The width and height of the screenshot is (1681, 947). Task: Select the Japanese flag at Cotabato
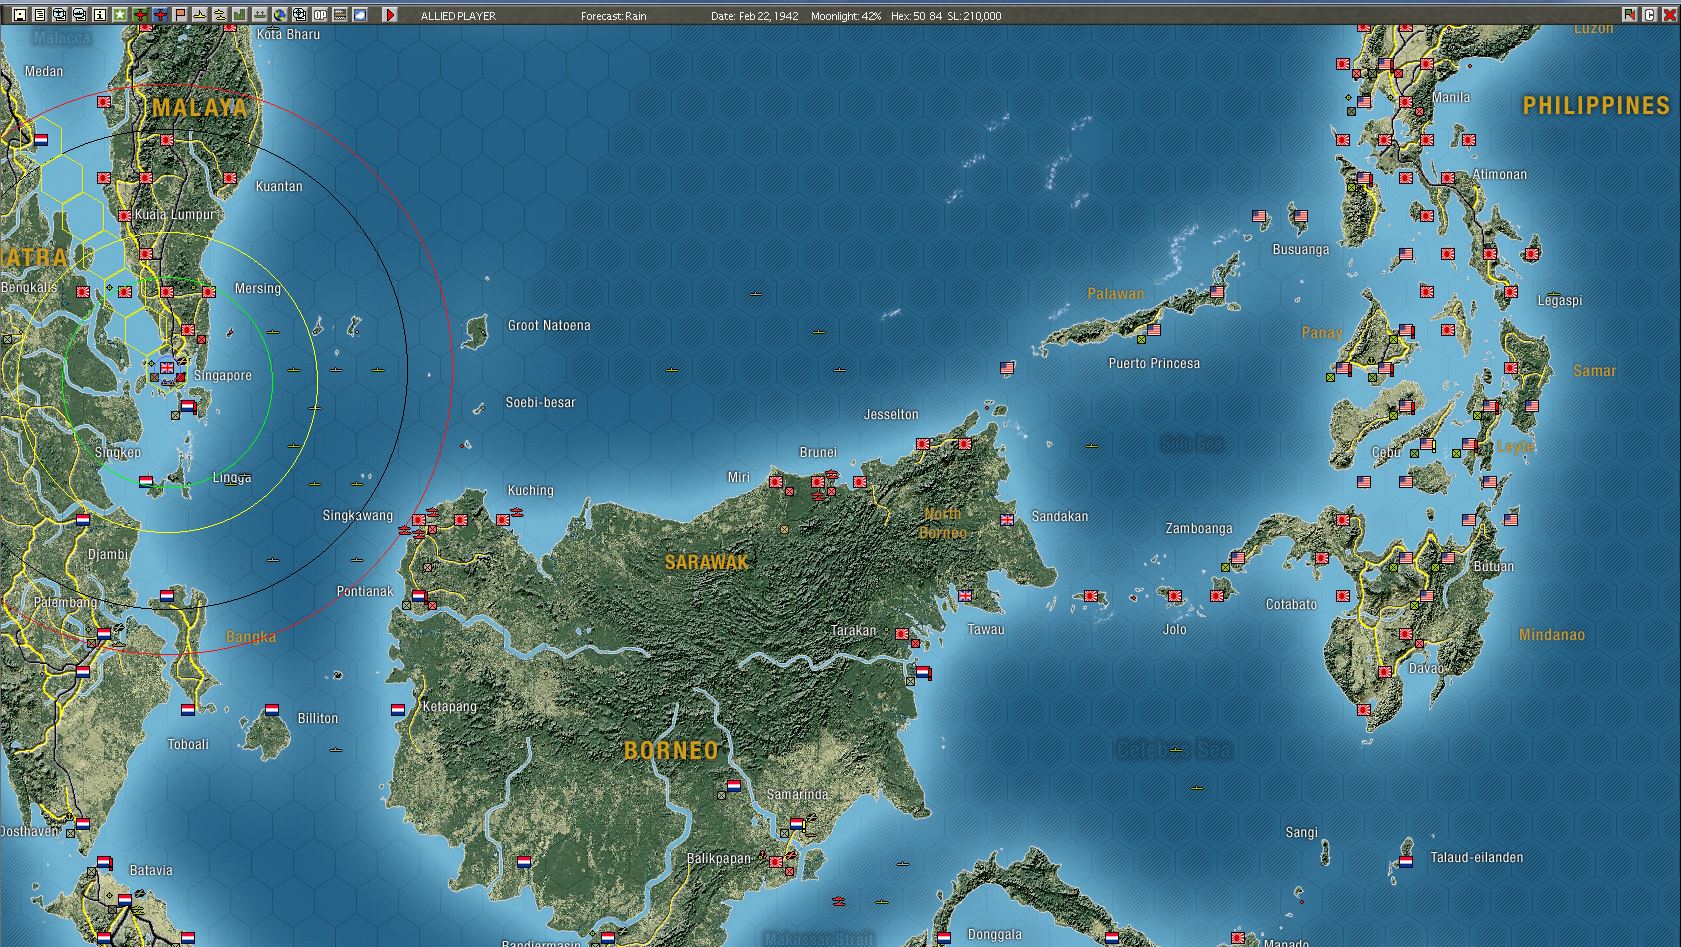pos(1343,596)
